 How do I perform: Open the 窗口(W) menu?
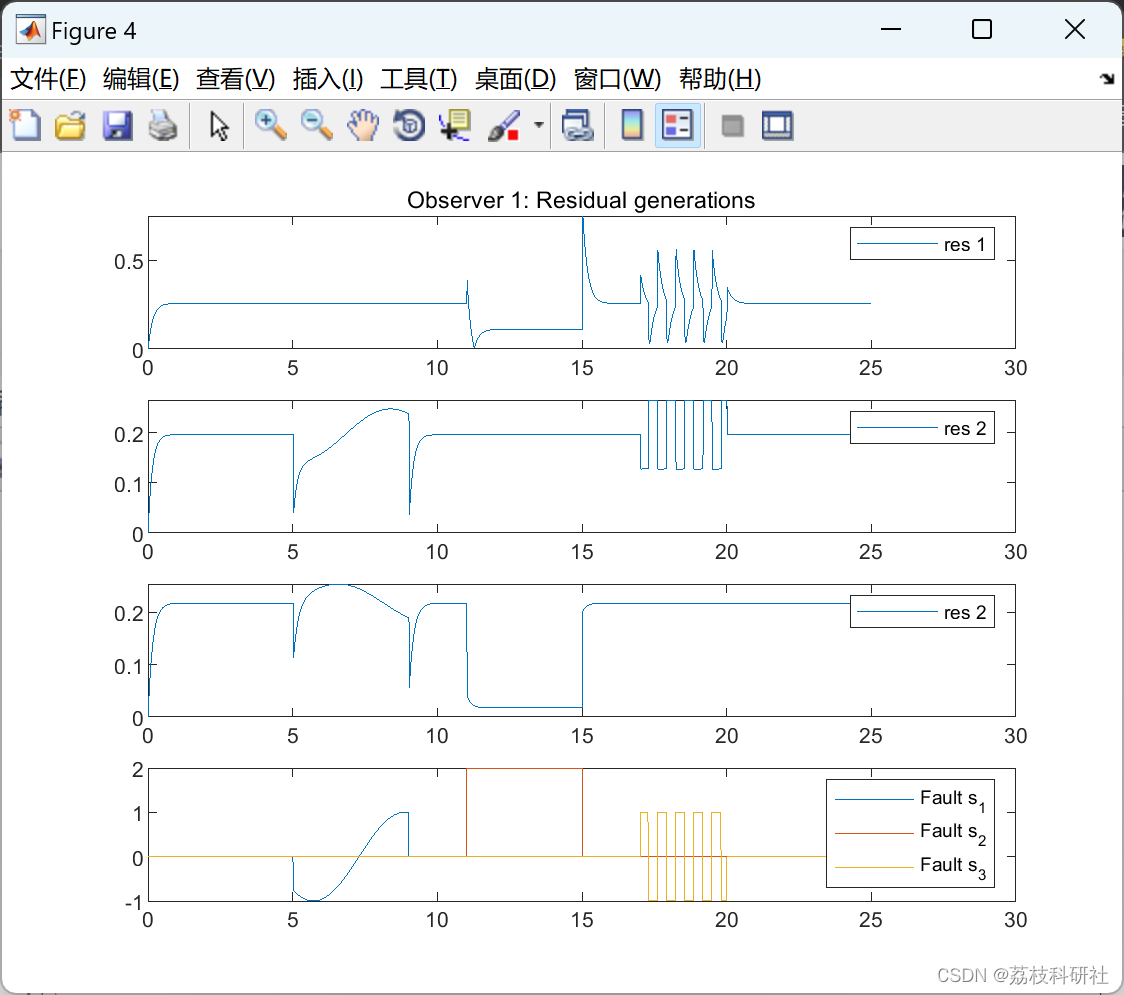click(617, 79)
